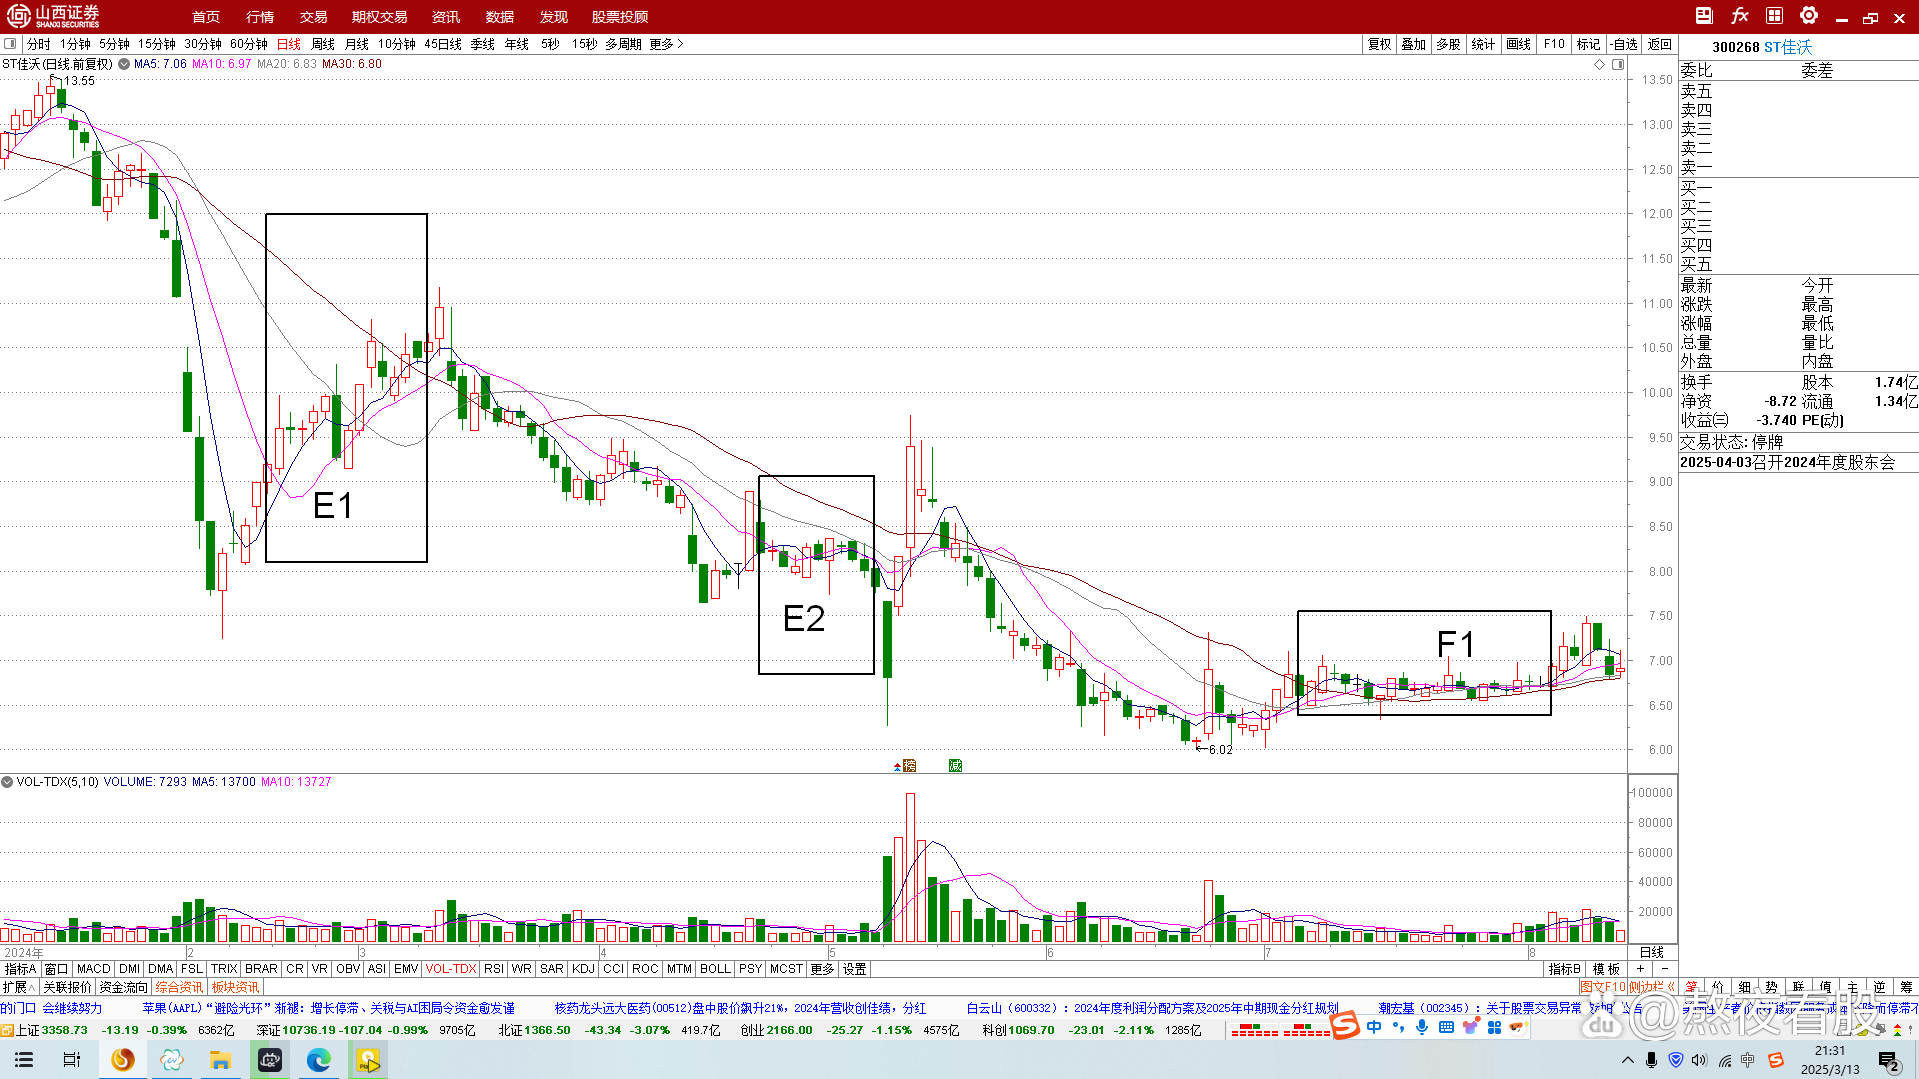Zoom out chart with the minus button
The width and height of the screenshot is (1919, 1079).
[x=1665, y=969]
